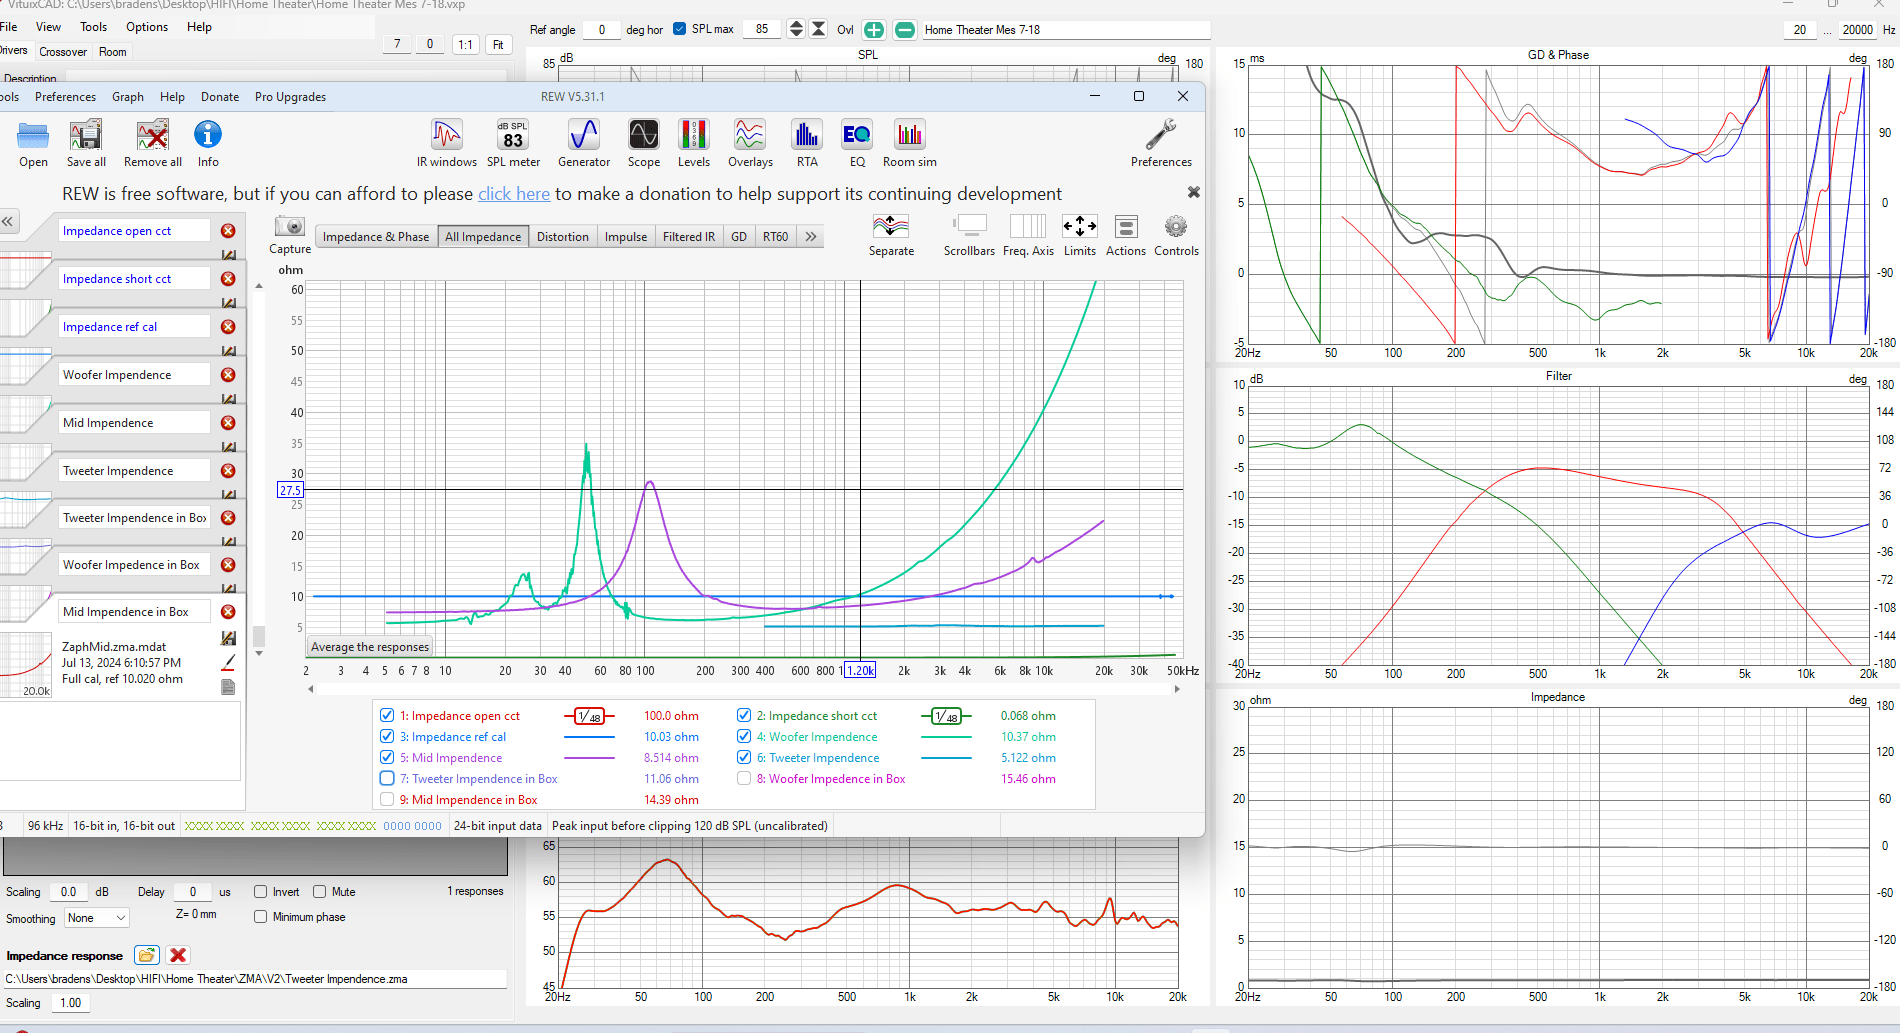Open the Tools menu in VituixCAD

click(x=93, y=27)
